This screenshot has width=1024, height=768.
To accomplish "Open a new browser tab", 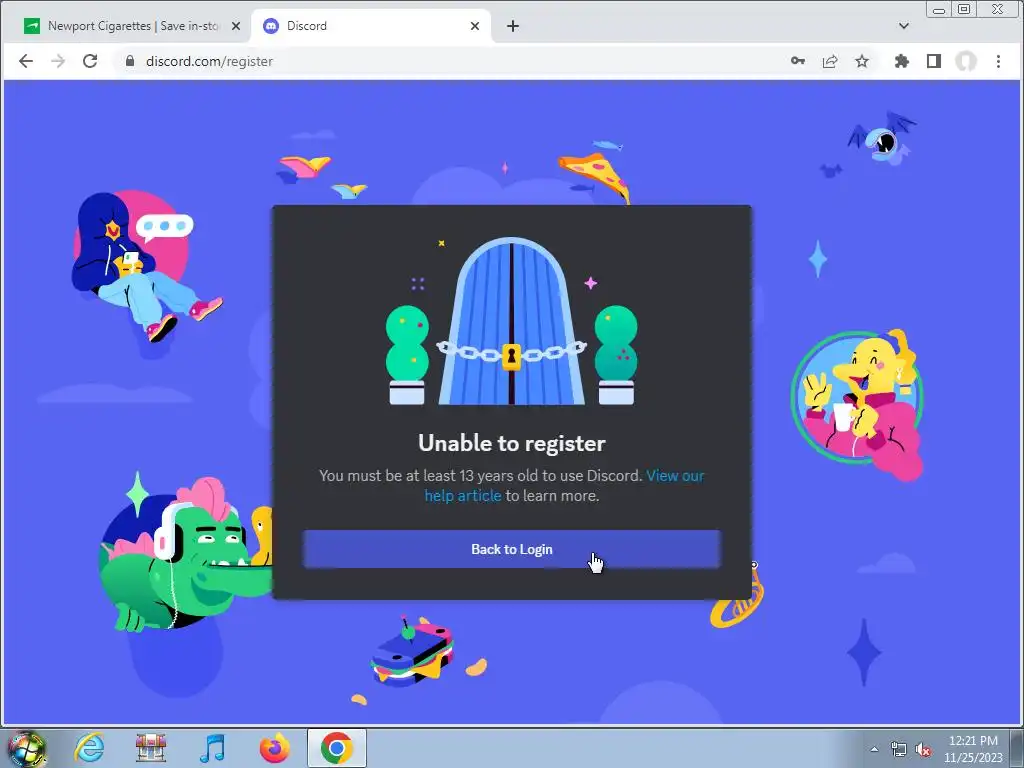I will [513, 26].
